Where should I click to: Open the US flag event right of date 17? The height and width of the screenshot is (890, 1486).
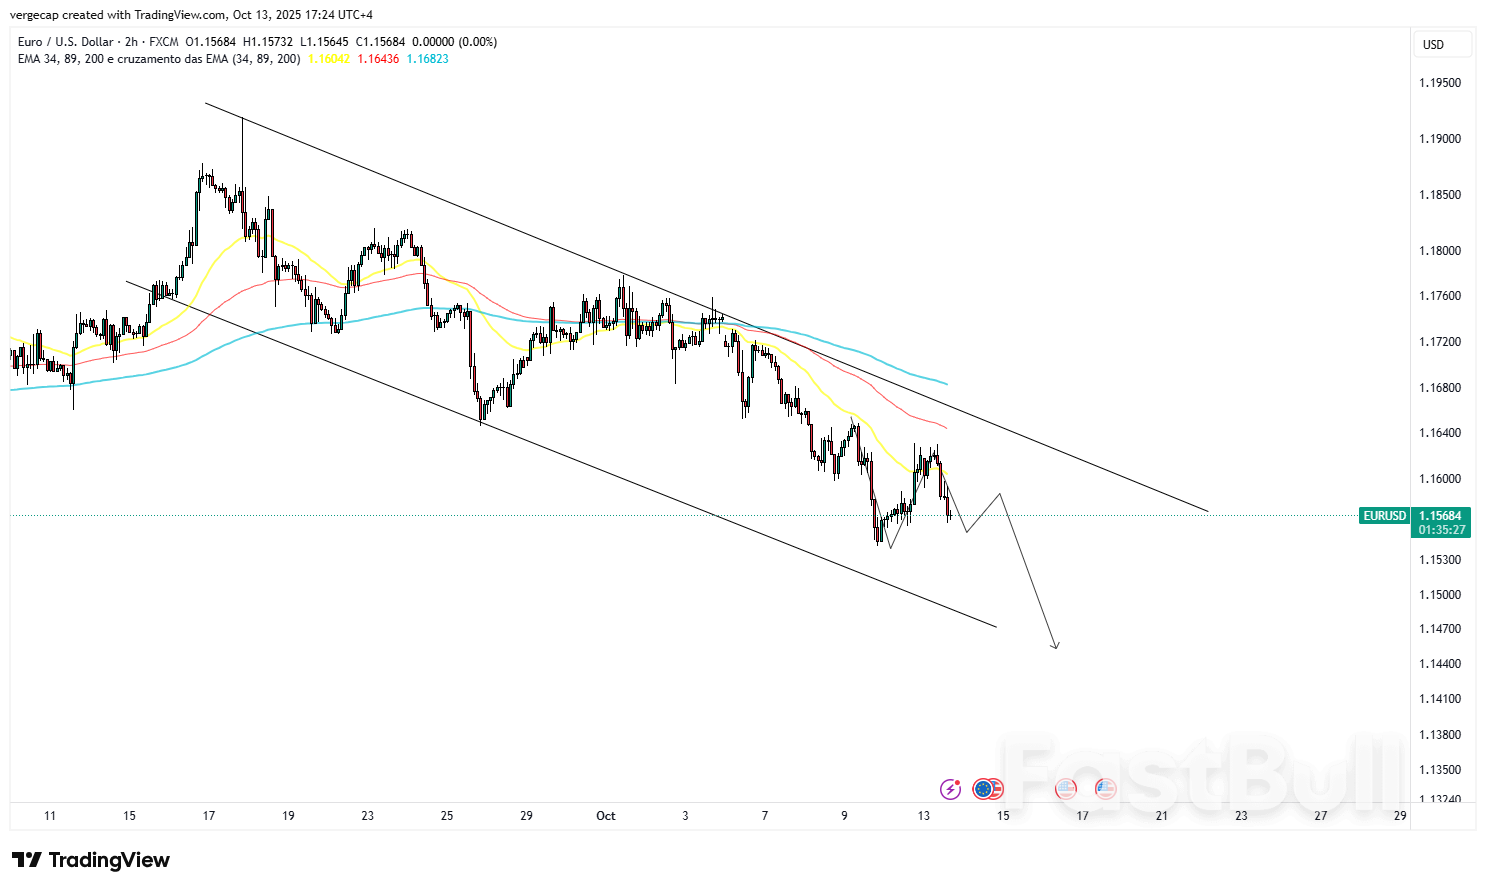1105,789
